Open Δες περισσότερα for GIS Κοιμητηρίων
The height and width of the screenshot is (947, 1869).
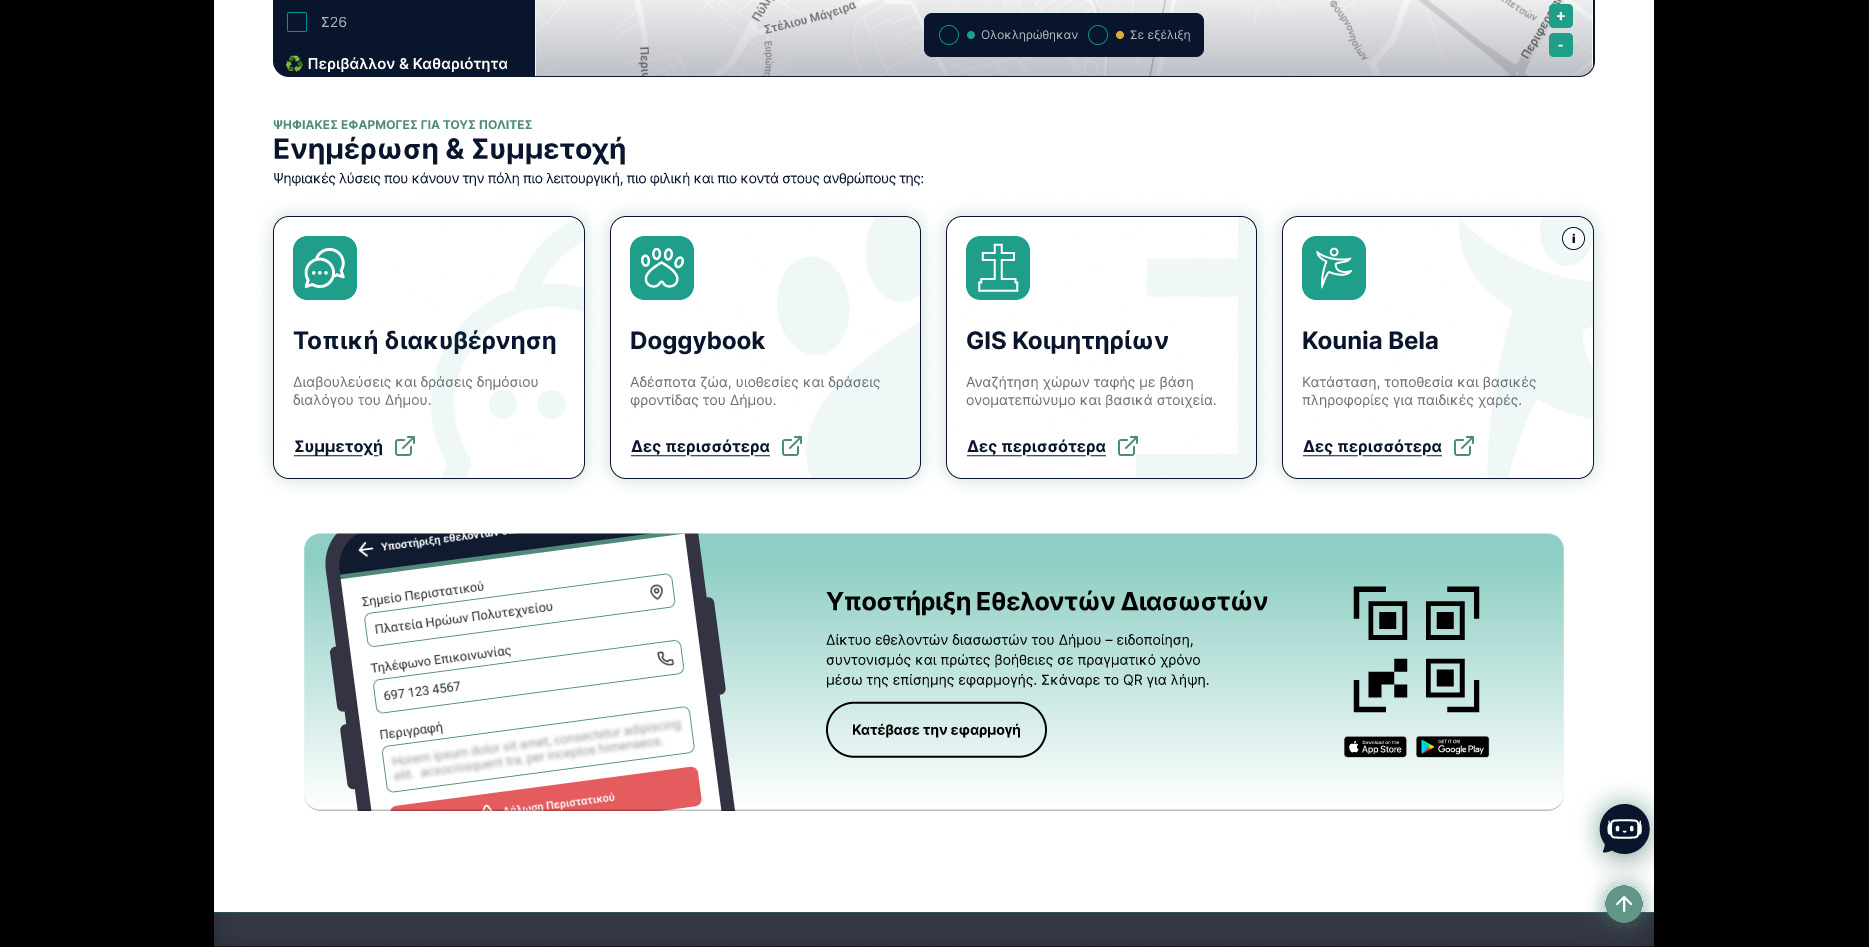1036,447
